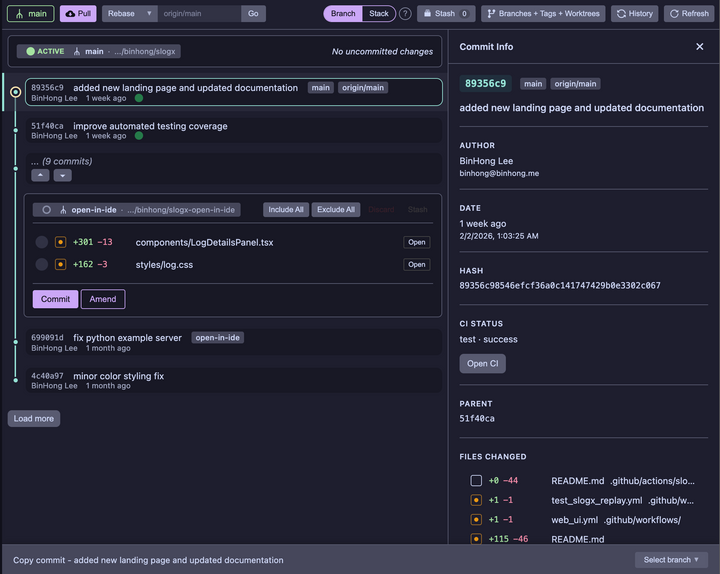Close the Commit Info panel
The image size is (720, 574).
coord(699,47)
